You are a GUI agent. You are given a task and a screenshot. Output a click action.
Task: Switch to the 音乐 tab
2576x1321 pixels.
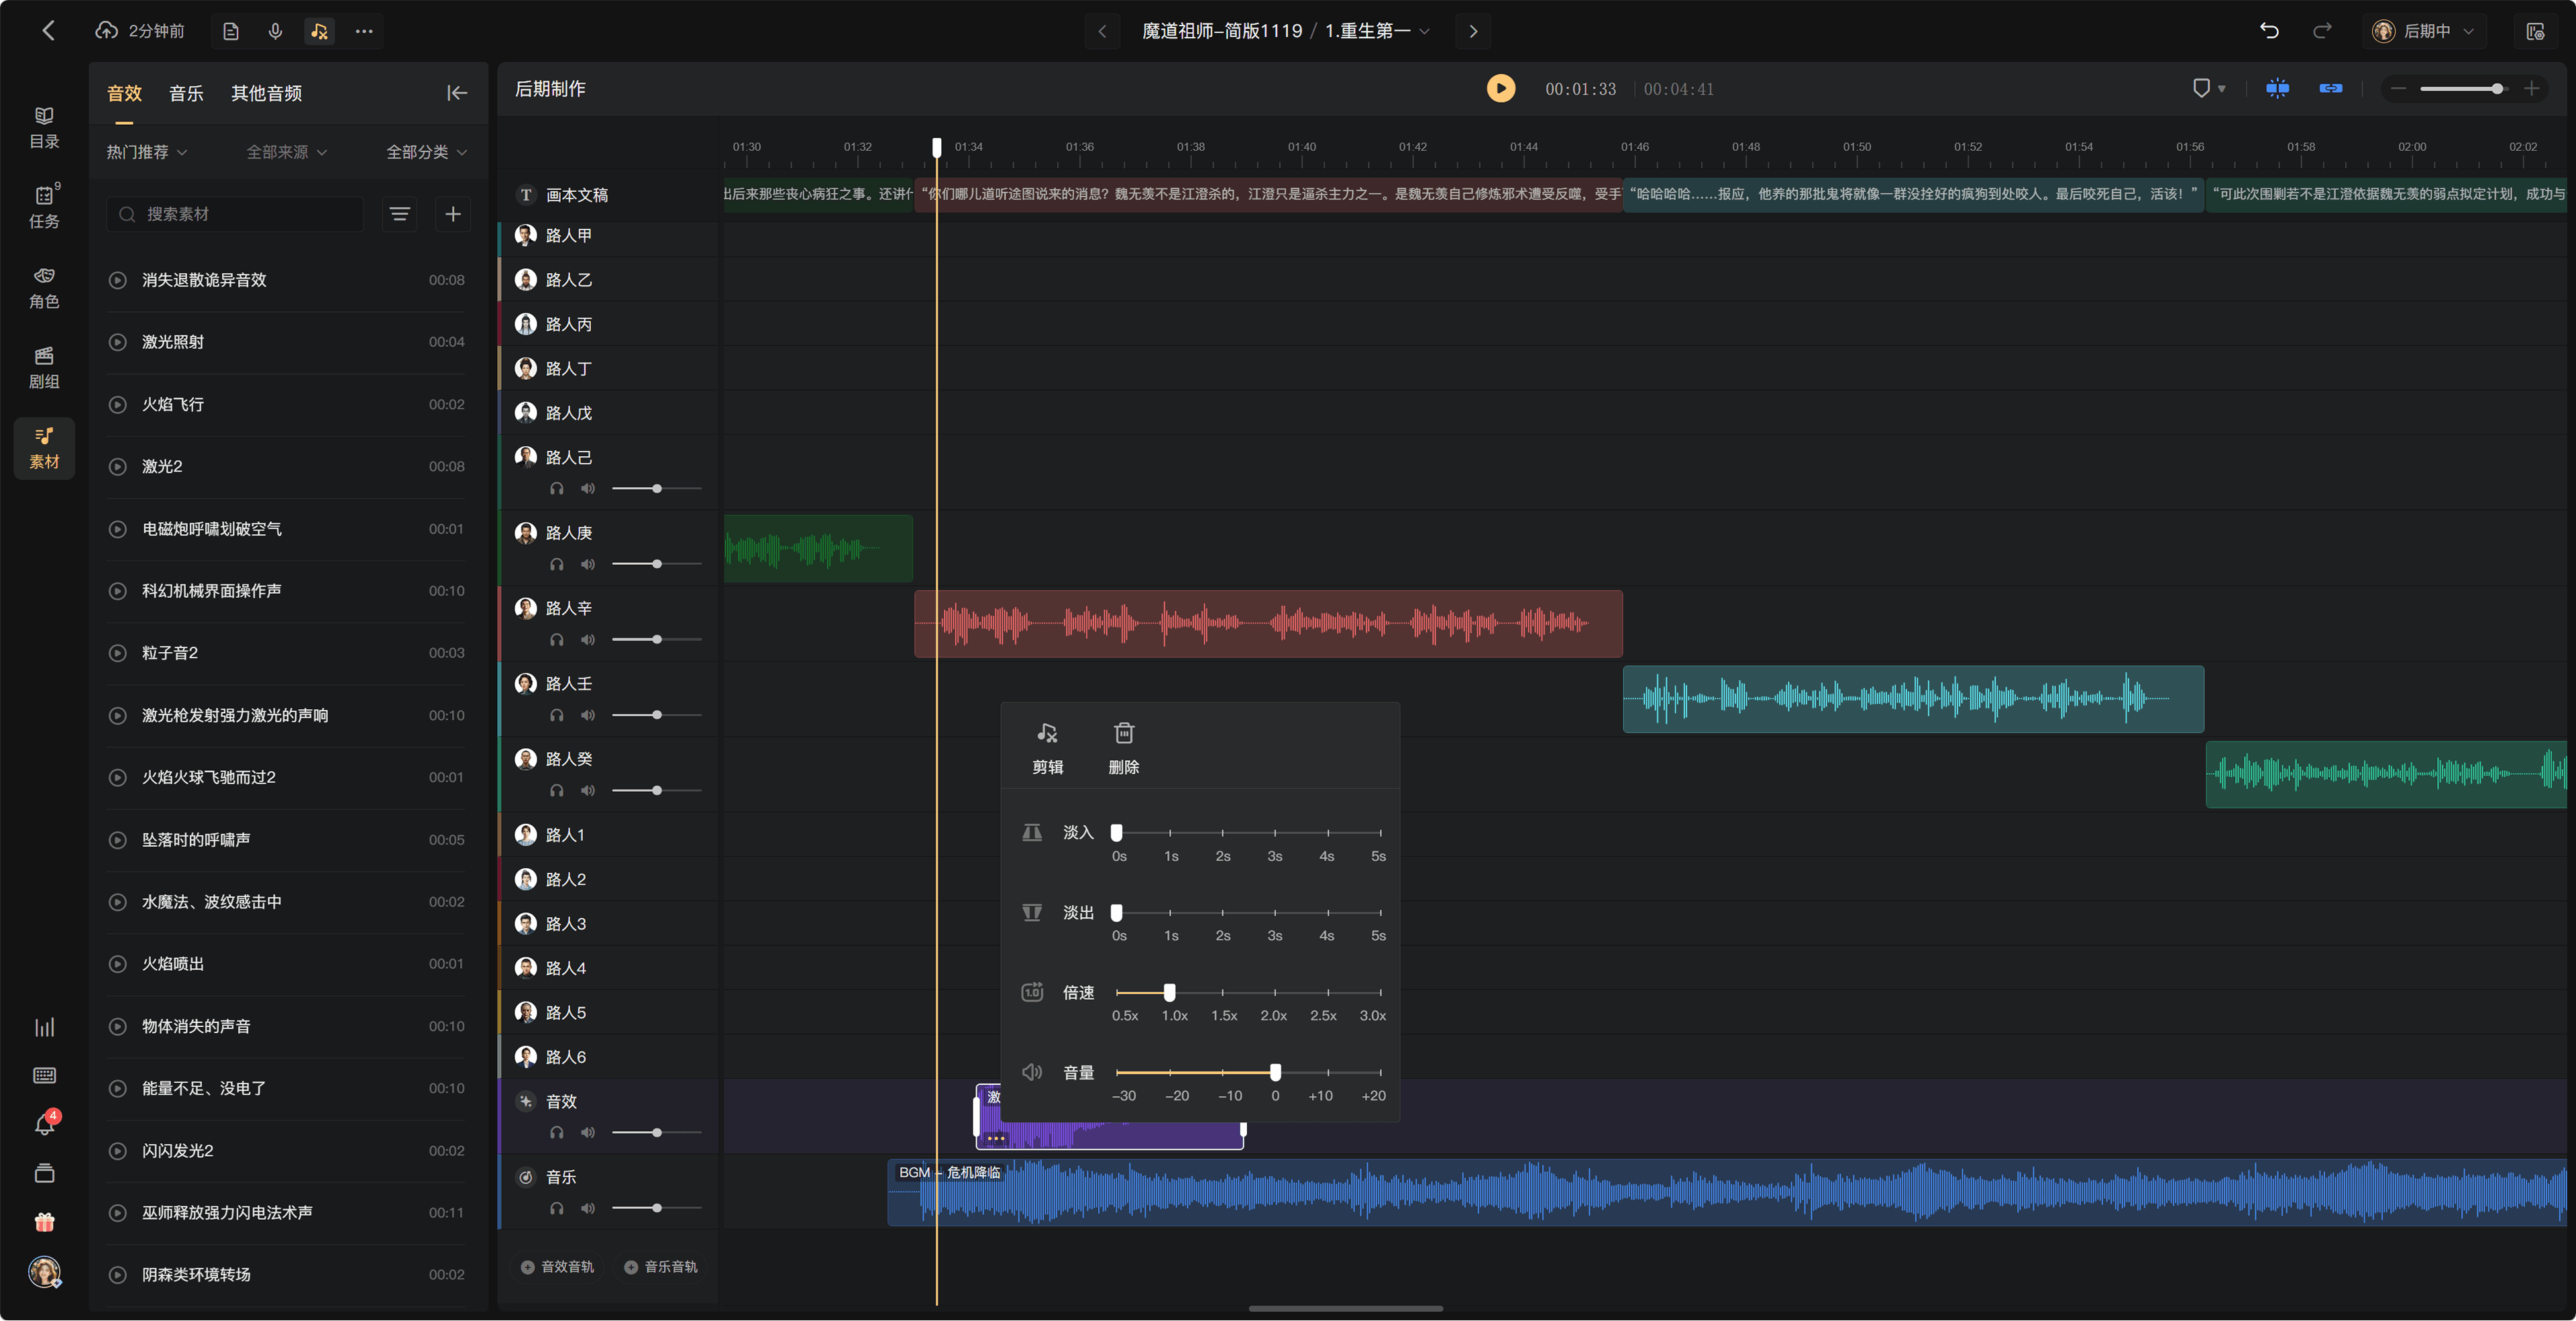(x=186, y=93)
